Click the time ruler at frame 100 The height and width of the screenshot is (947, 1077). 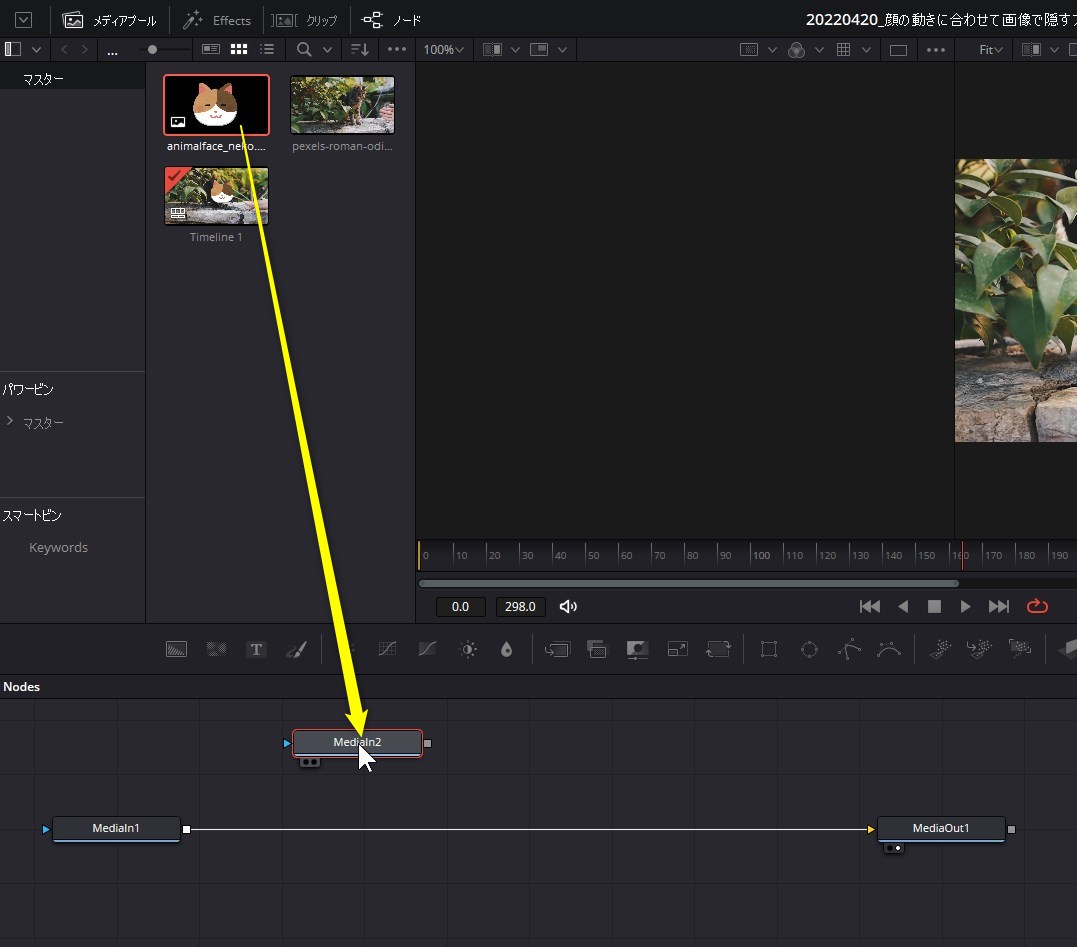(x=760, y=555)
